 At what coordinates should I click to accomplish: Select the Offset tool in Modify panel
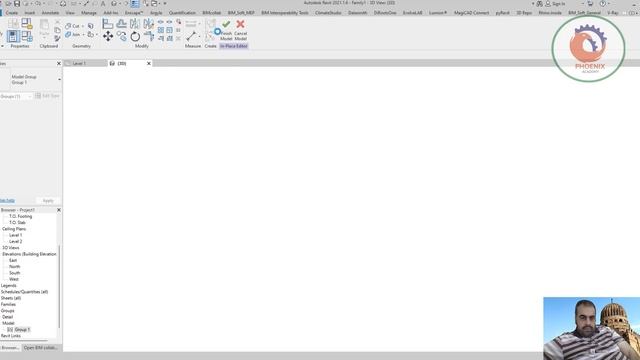pyautogui.click(x=122, y=24)
